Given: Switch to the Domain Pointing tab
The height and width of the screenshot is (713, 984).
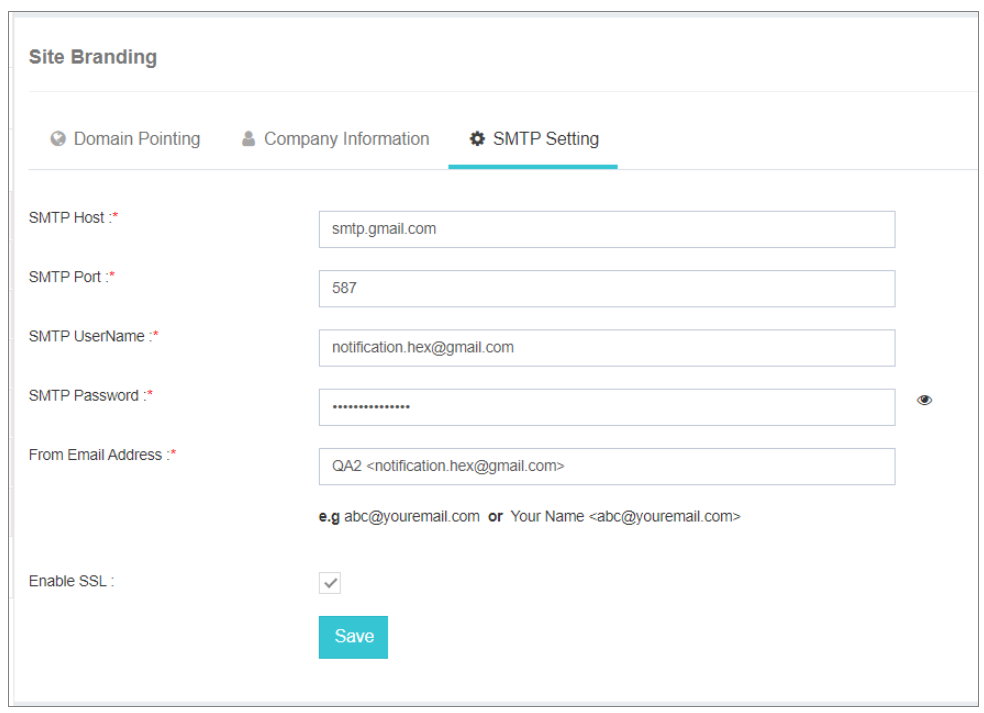Looking at the screenshot, I should tap(136, 138).
